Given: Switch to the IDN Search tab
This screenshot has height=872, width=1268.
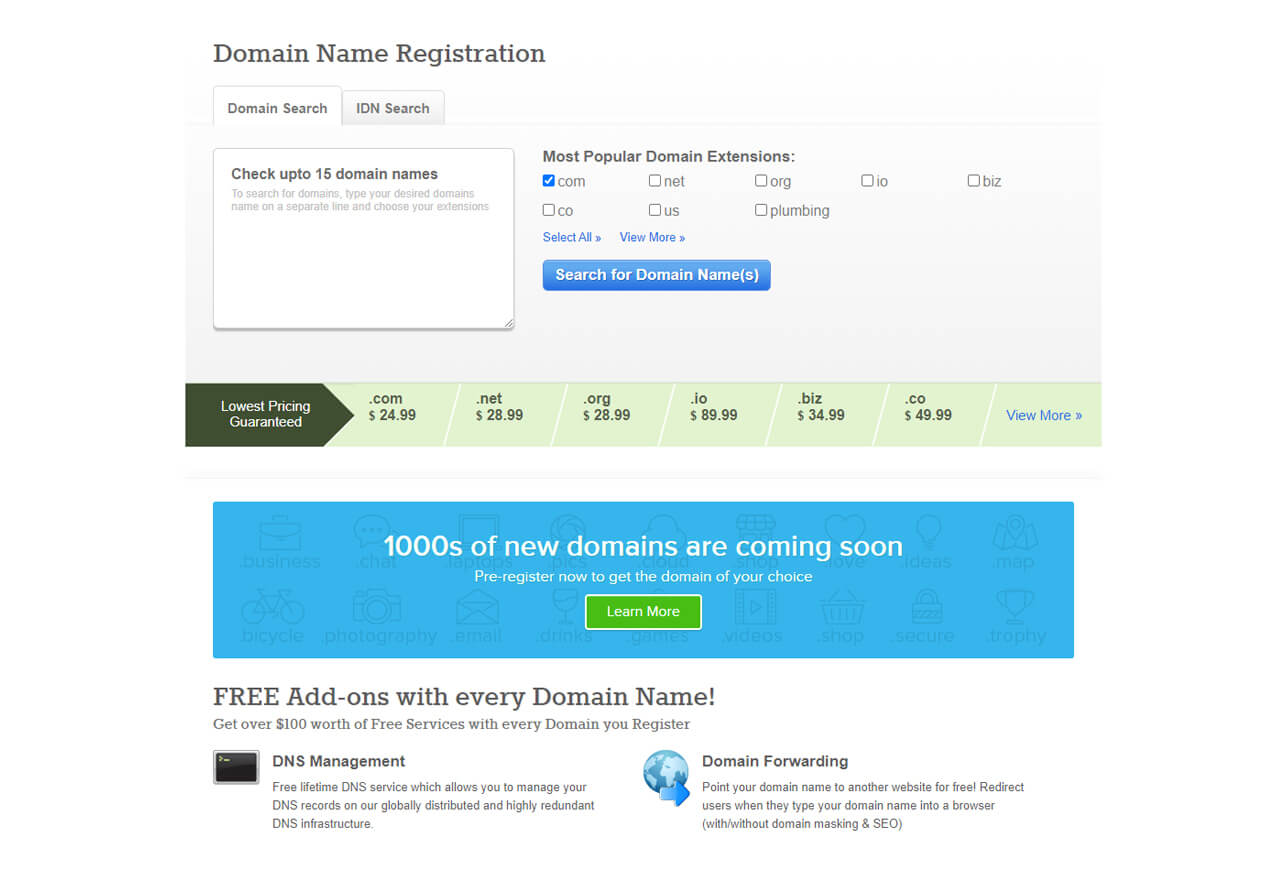Looking at the screenshot, I should coord(393,107).
